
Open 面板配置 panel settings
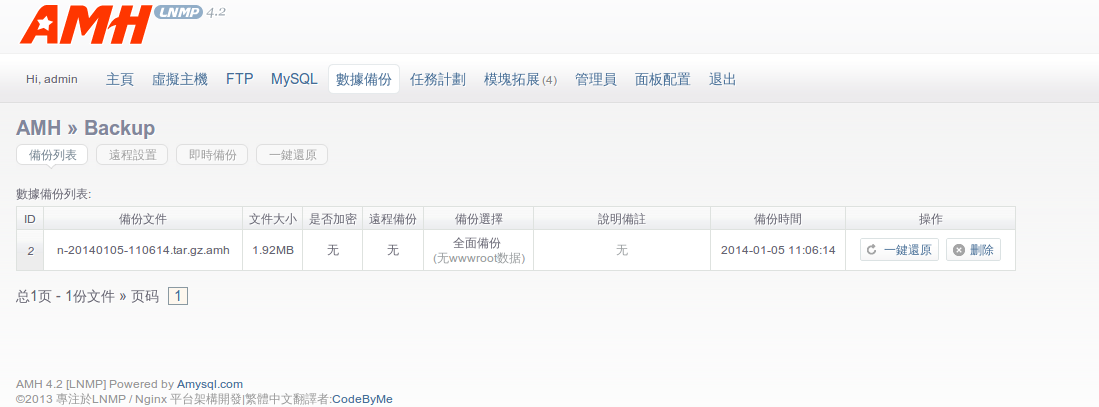point(663,79)
